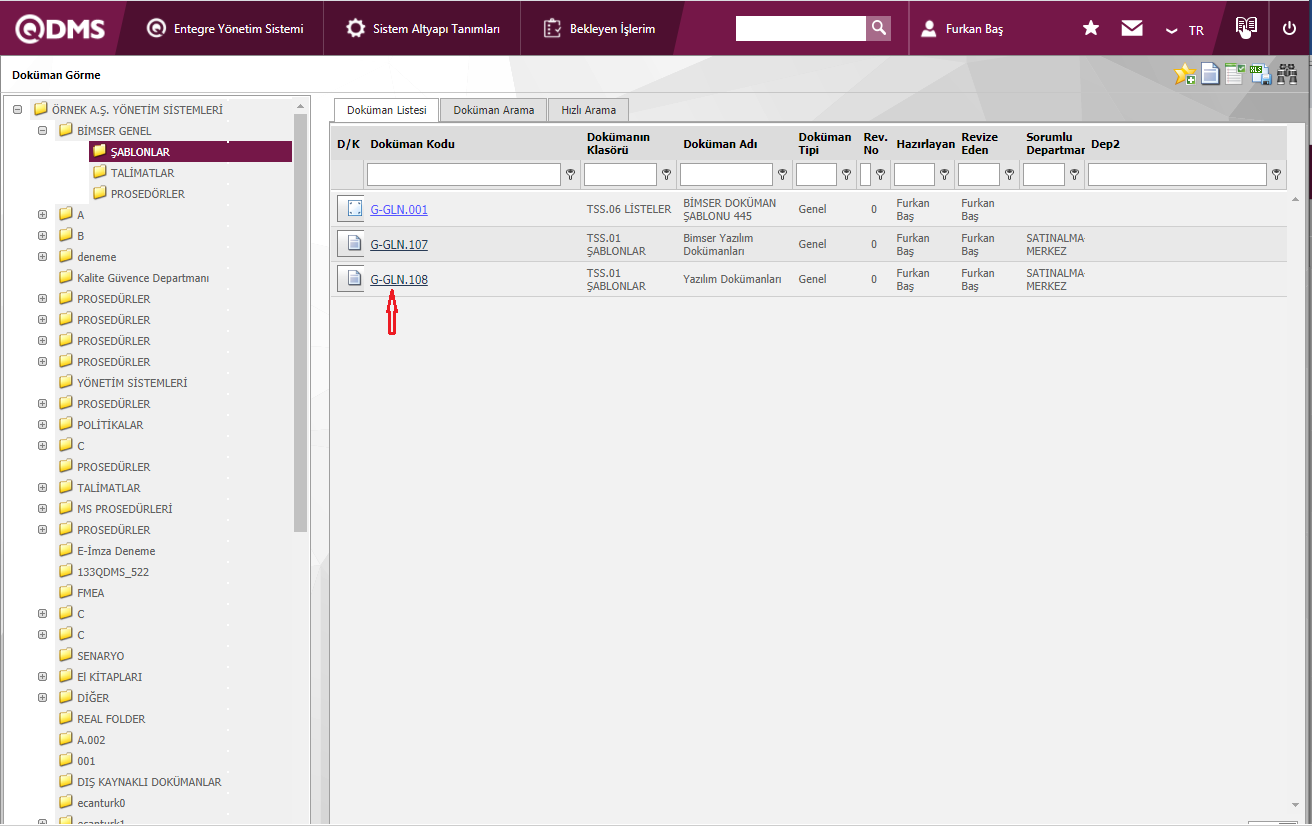Select the PROSEDÖRLER folder under BİMSER GENEL

(148, 194)
